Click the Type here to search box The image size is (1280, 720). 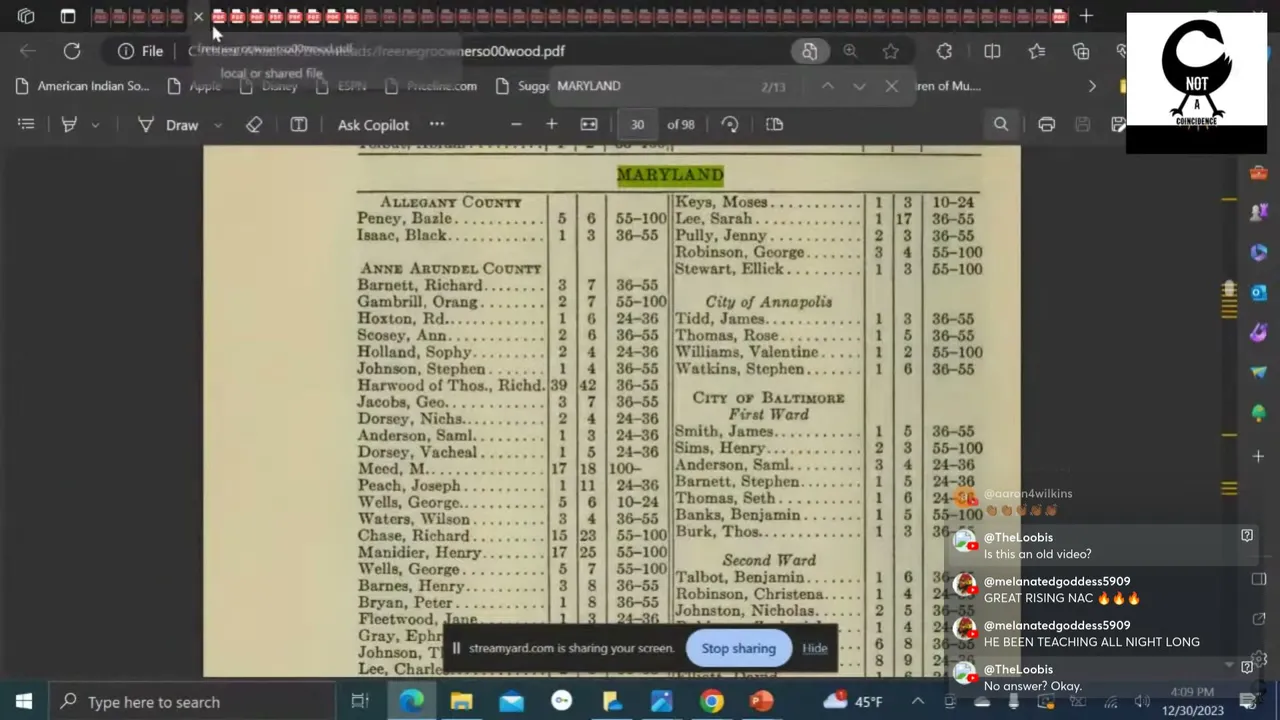(192, 702)
